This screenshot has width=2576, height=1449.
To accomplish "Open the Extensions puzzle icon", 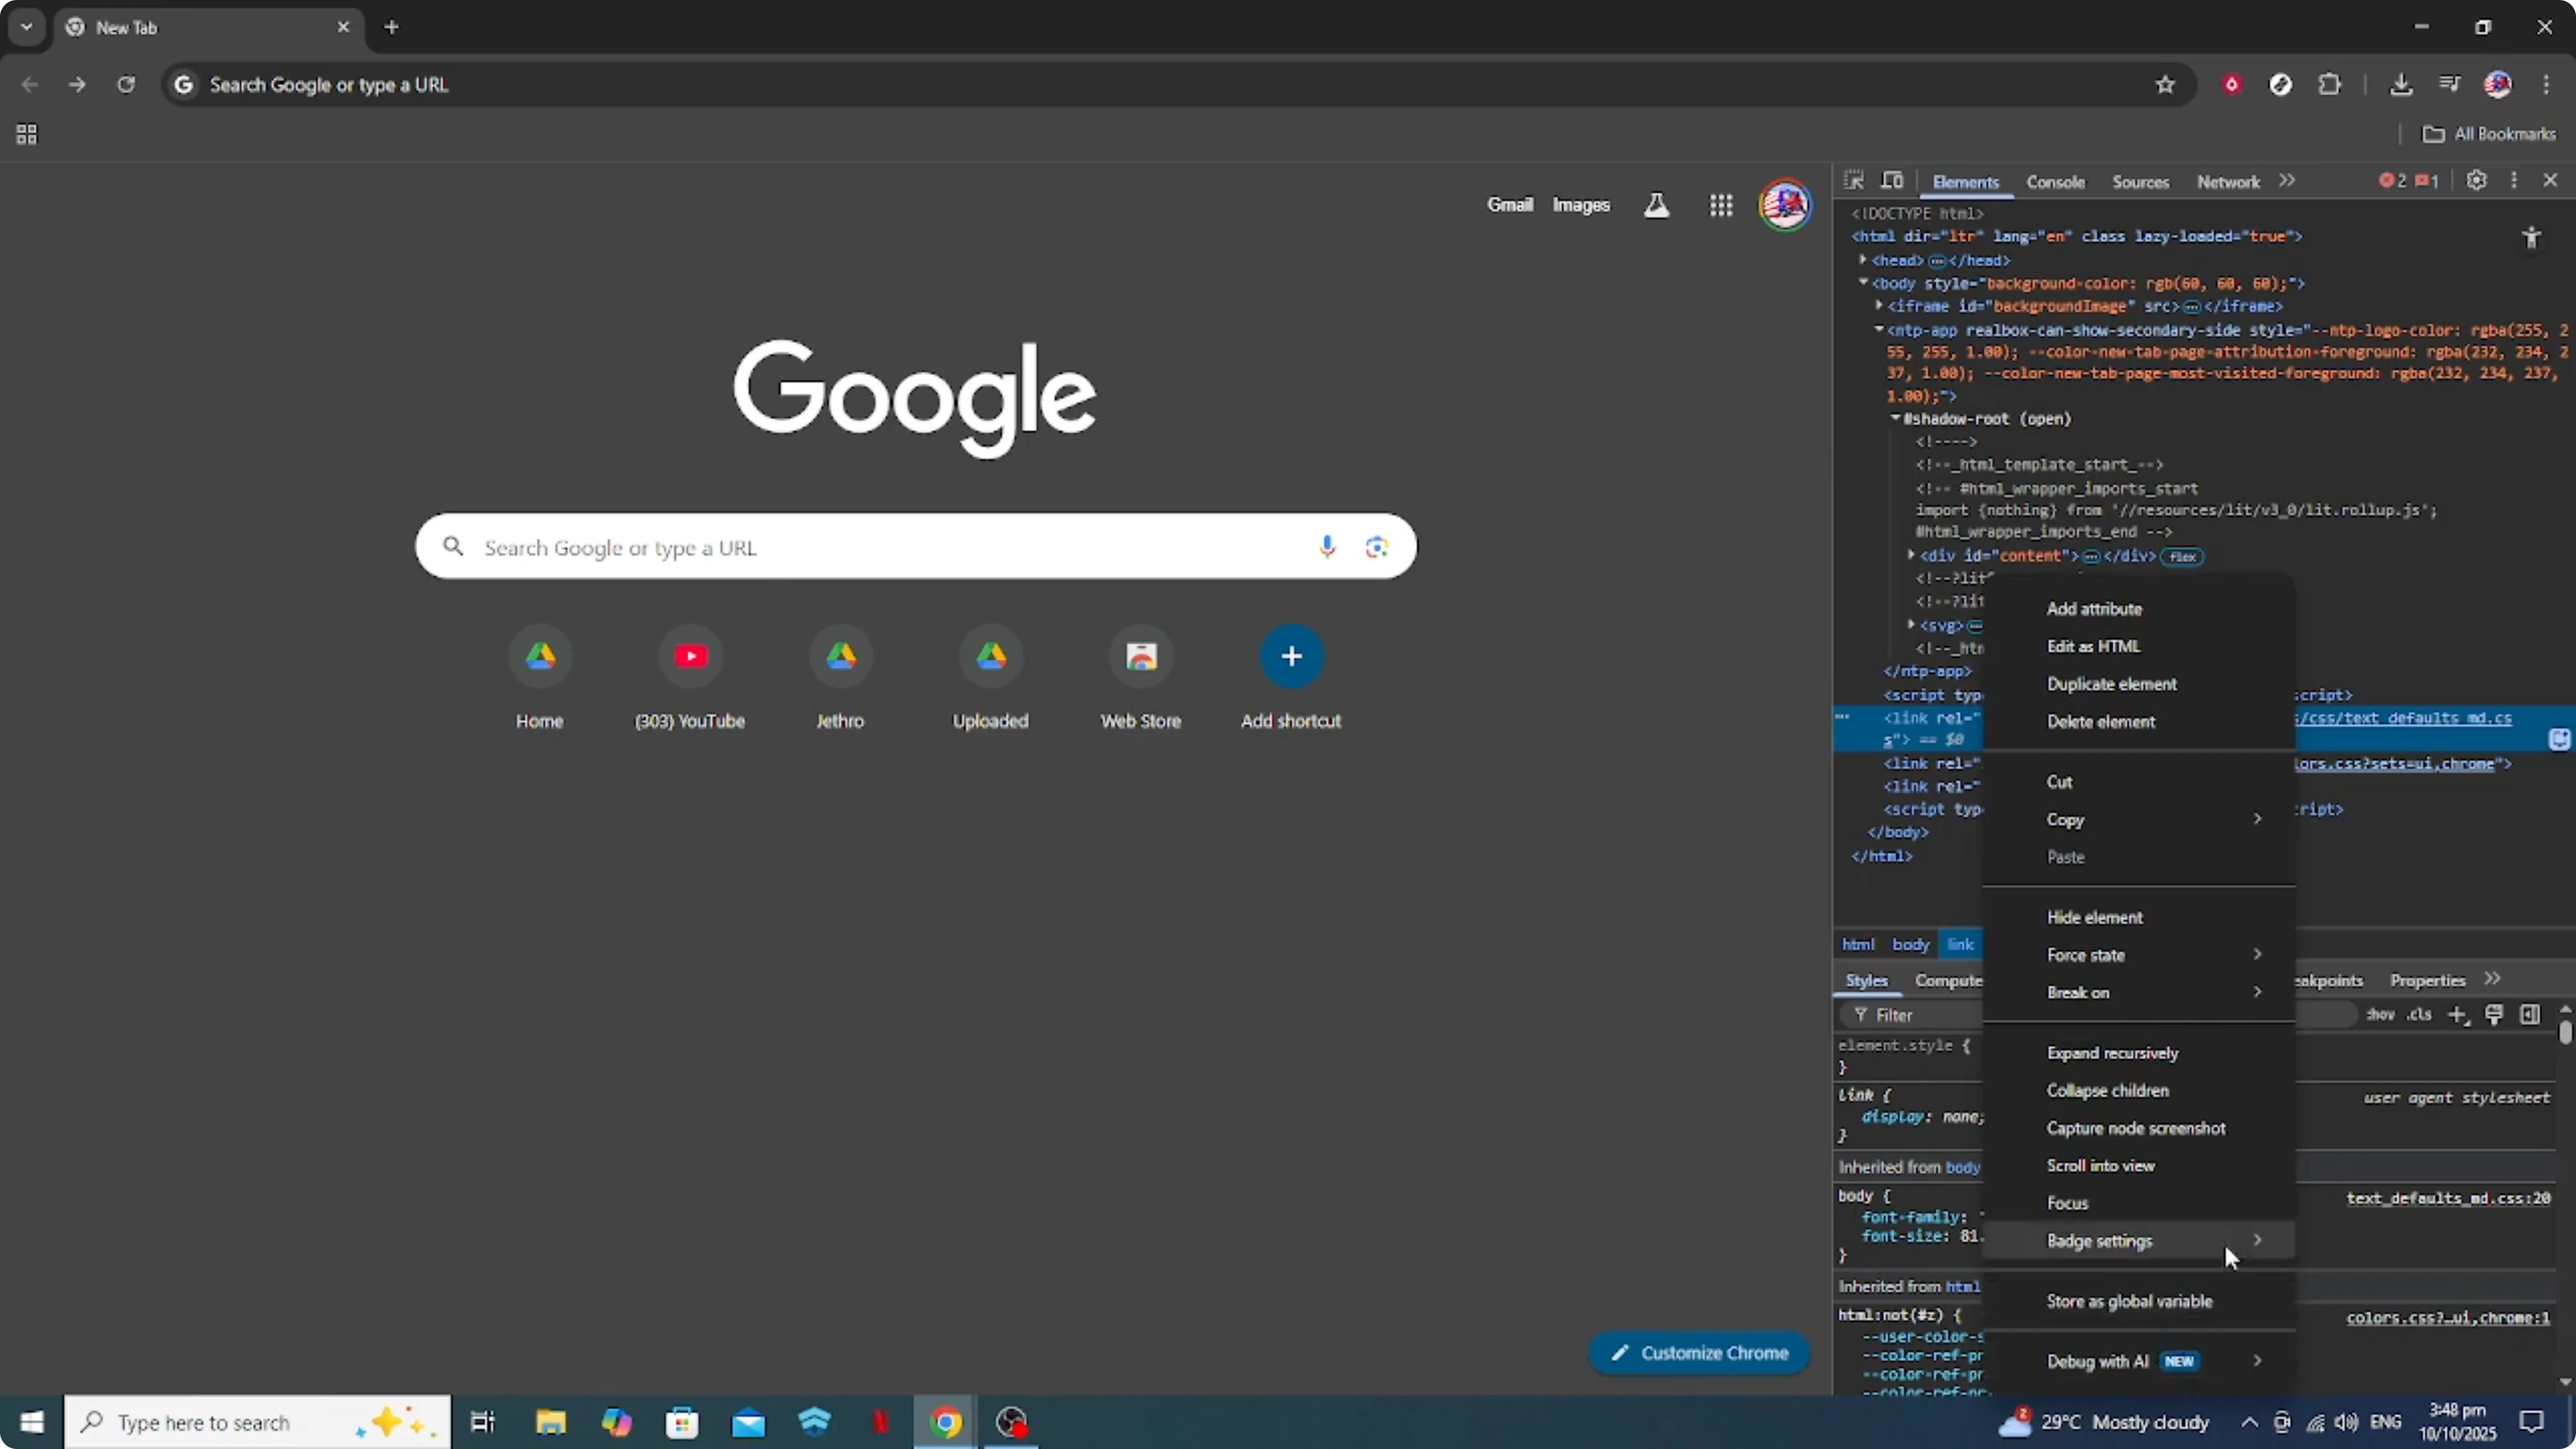I will click(2330, 85).
